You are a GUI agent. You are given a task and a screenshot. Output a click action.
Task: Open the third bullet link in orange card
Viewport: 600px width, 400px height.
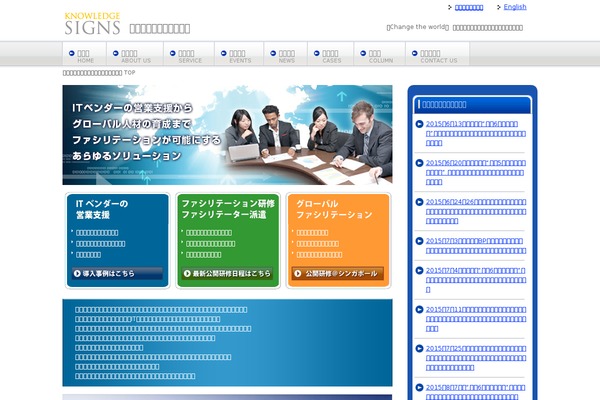pos(319,255)
